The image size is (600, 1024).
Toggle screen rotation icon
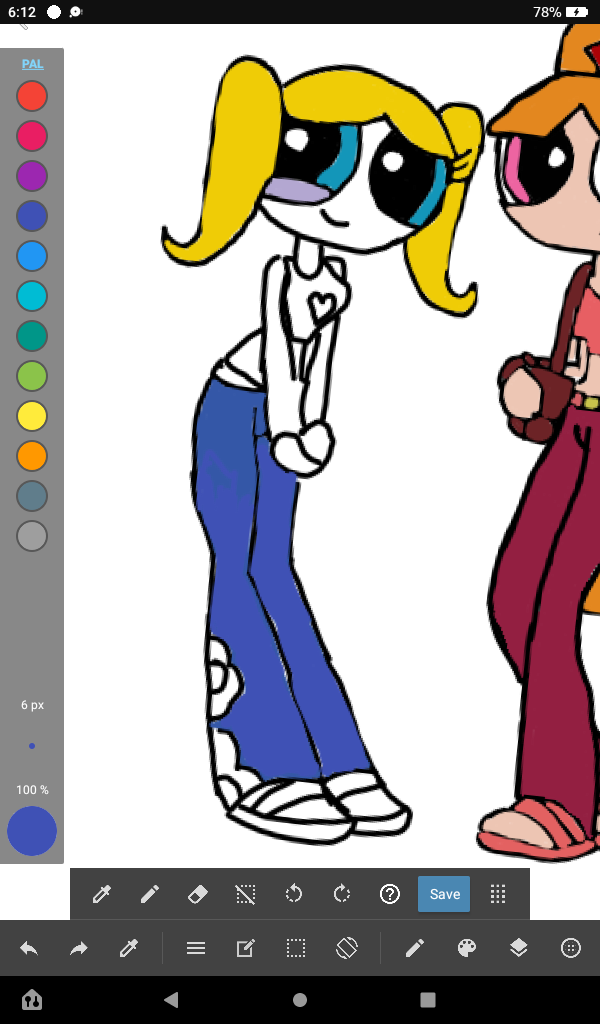[x=347, y=948]
